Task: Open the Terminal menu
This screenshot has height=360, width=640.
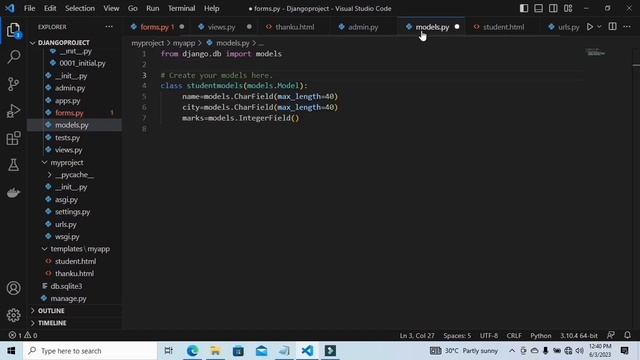Action: pyautogui.click(x=182, y=8)
